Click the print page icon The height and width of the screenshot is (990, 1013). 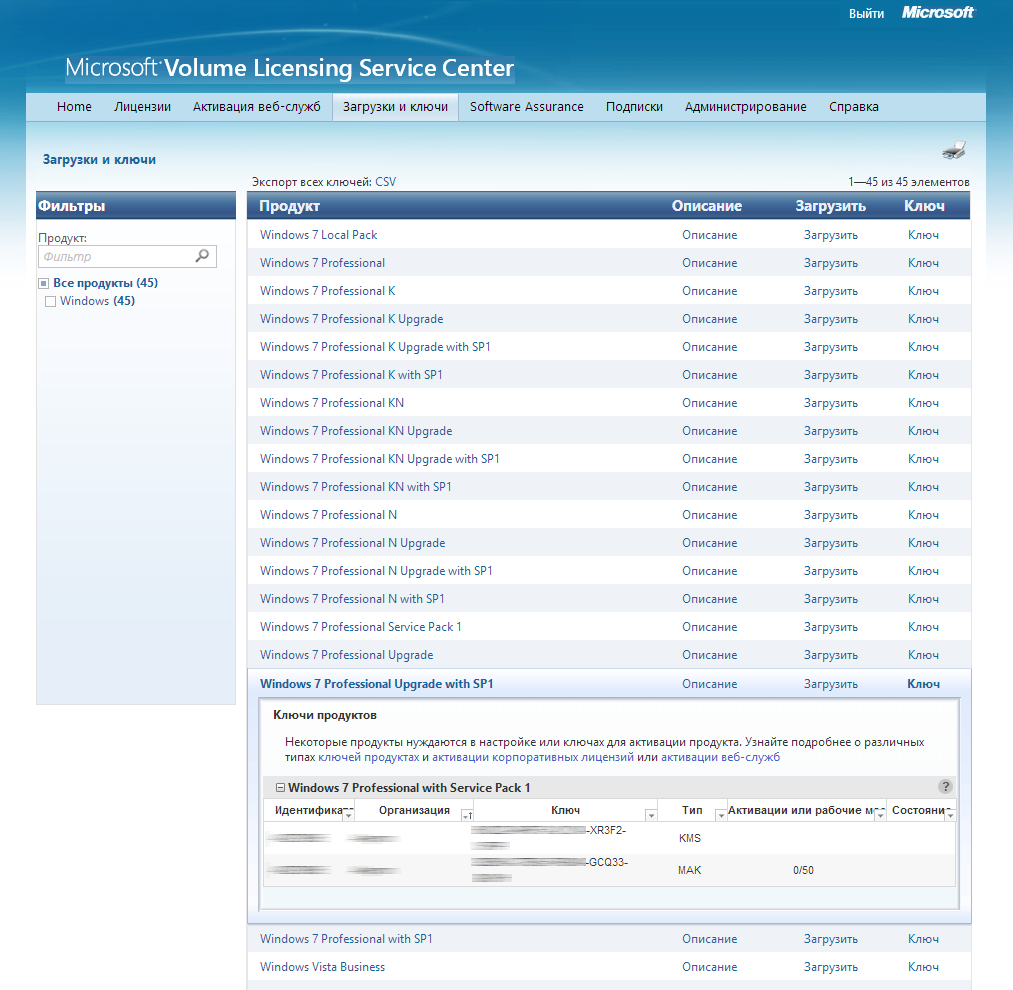point(954,151)
